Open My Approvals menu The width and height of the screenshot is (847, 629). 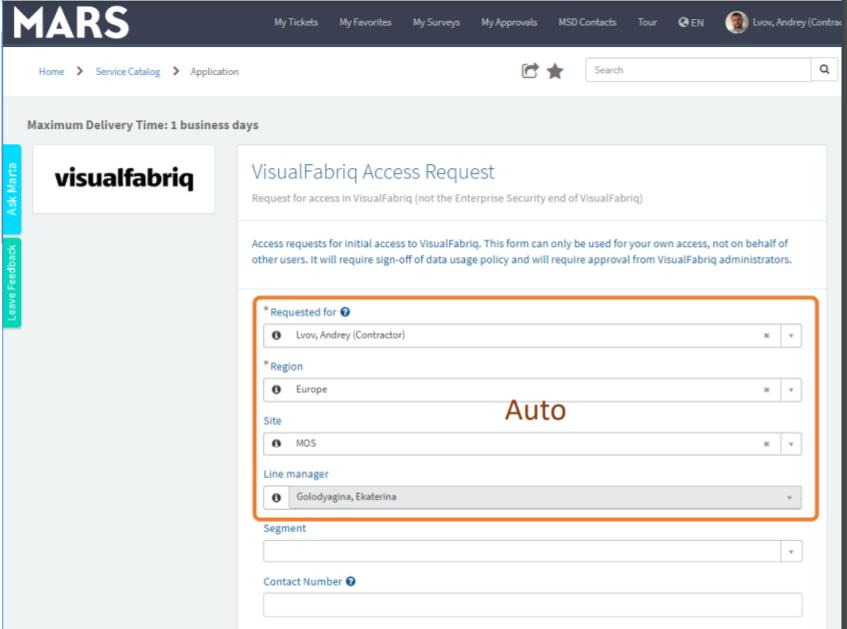509,22
